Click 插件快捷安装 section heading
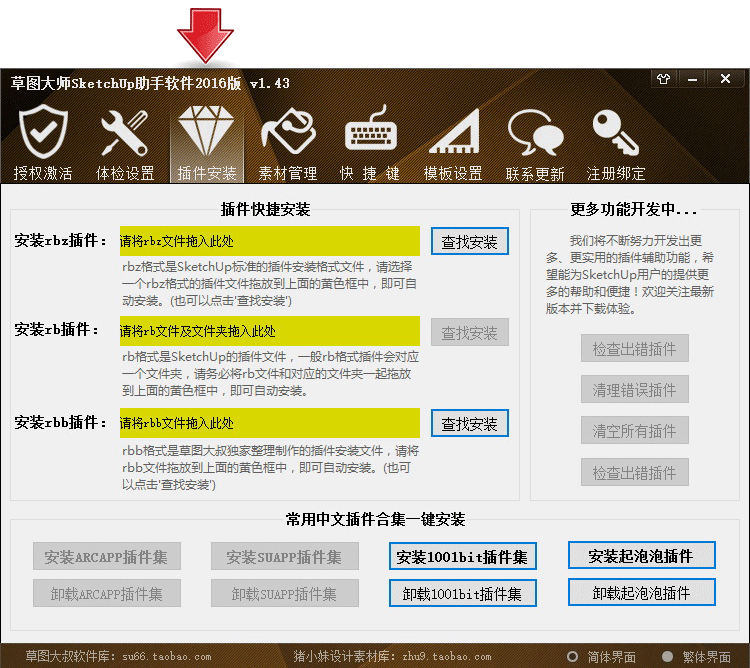Screen dimensions: 750x668 265,209
